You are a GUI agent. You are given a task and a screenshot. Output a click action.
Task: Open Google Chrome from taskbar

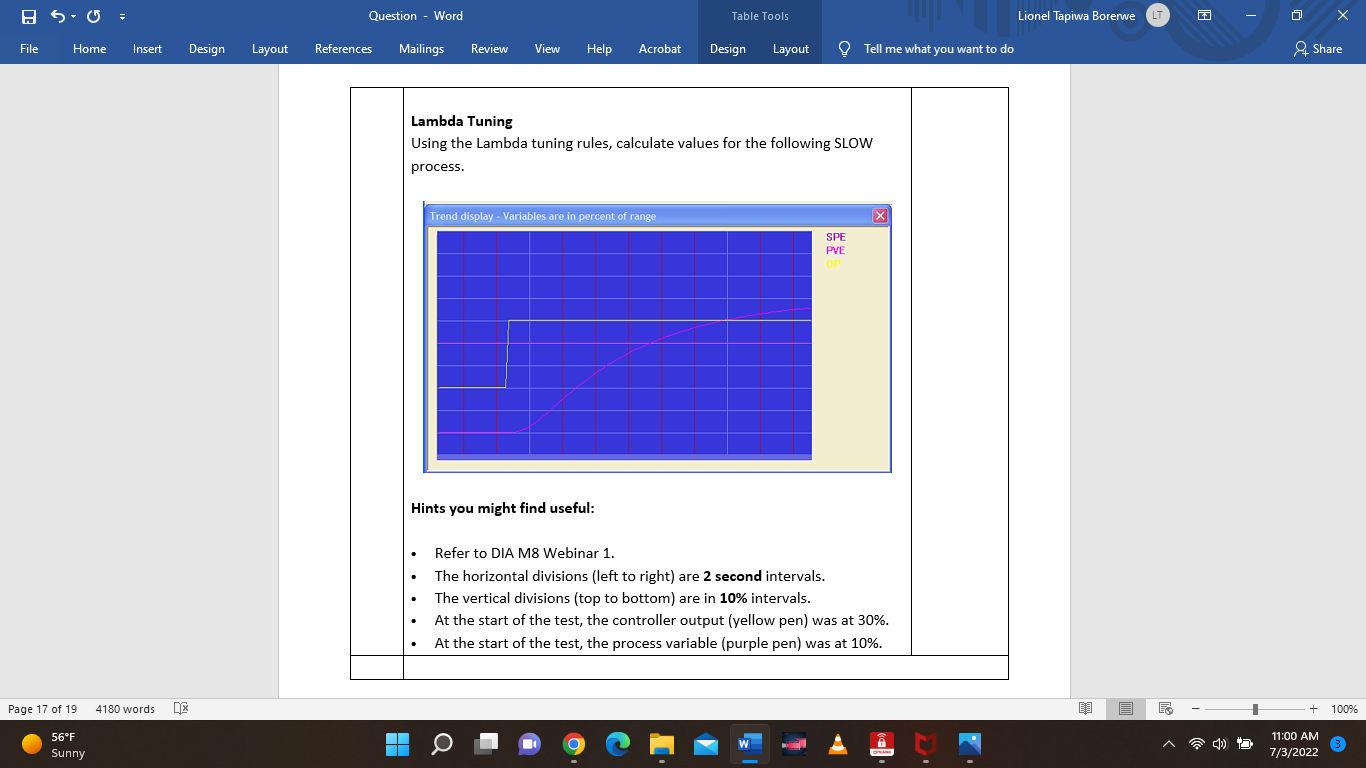coord(573,744)
